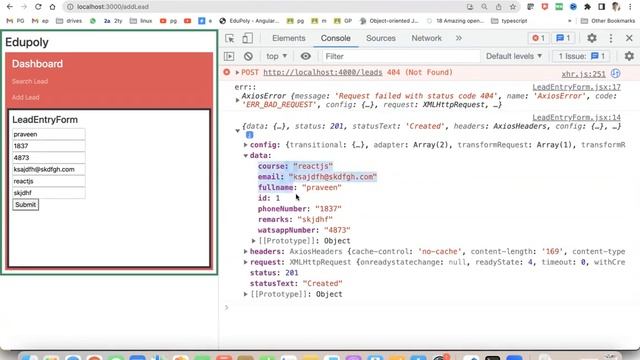Expand the POST 404 error entry
This screenshot has height=360, width=640.
[237, 73]
